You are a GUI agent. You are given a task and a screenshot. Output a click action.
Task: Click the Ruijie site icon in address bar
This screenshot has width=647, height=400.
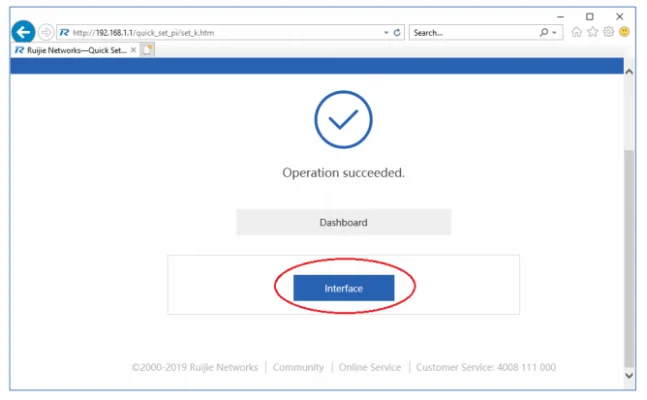tap(64, 32)
